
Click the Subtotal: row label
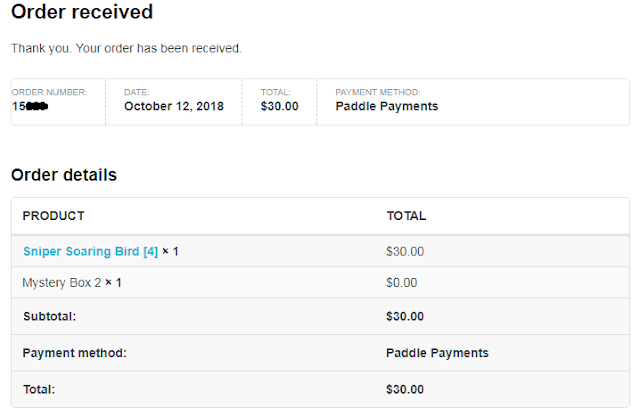tap(49, 317)
